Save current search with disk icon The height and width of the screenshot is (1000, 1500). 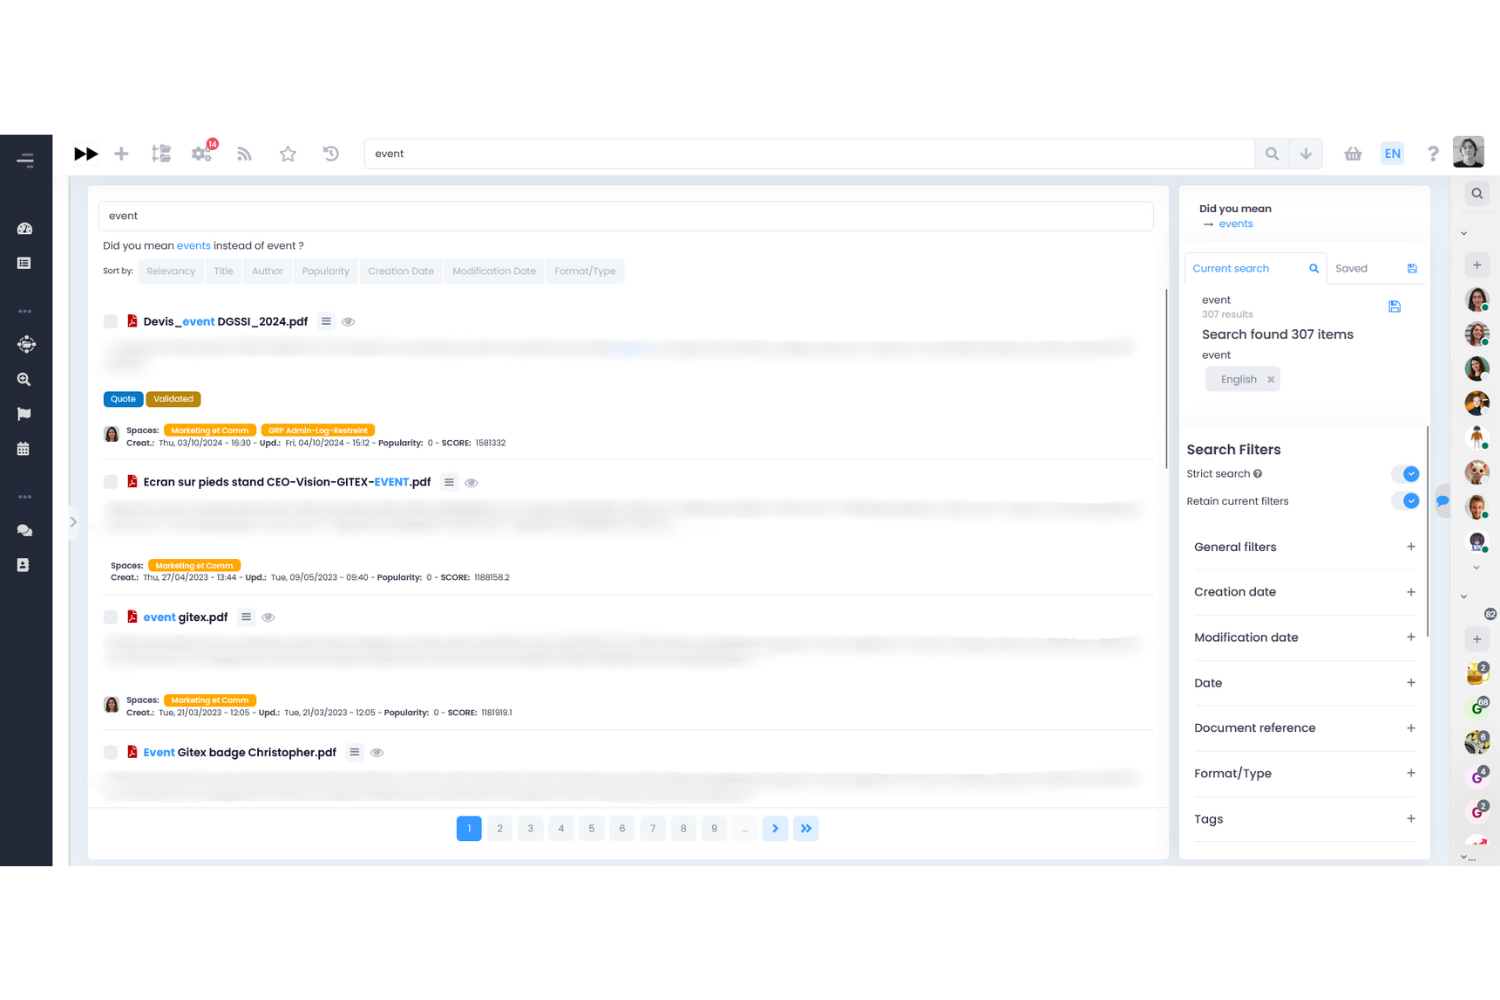click(x=1394, y=307)
